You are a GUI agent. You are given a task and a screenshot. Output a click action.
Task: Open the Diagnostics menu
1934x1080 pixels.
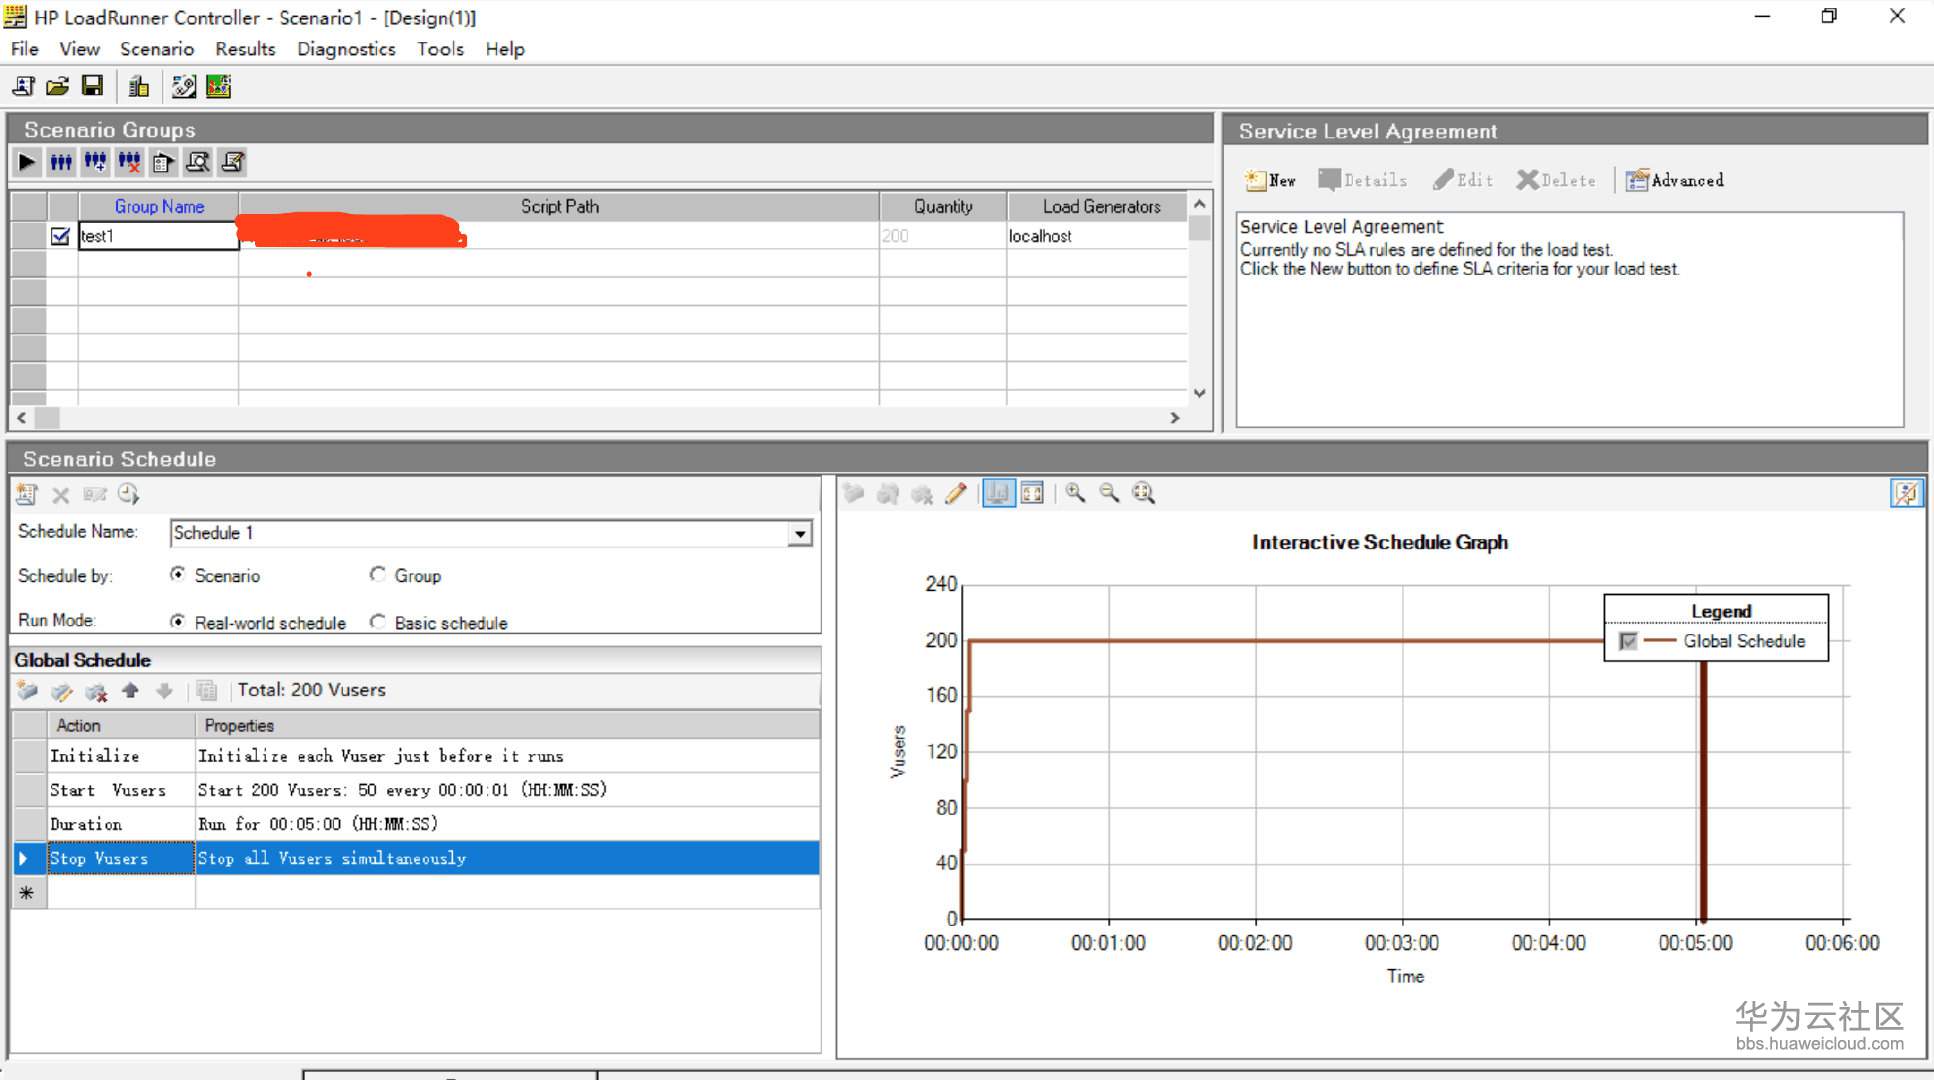pyautogui.click(x=345, y=49)
